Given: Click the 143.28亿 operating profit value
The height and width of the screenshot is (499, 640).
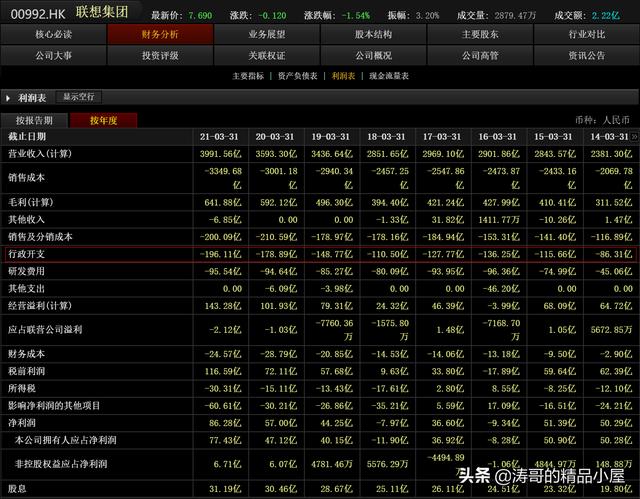Looking at the screenshot, I should (x=223, y=306).
